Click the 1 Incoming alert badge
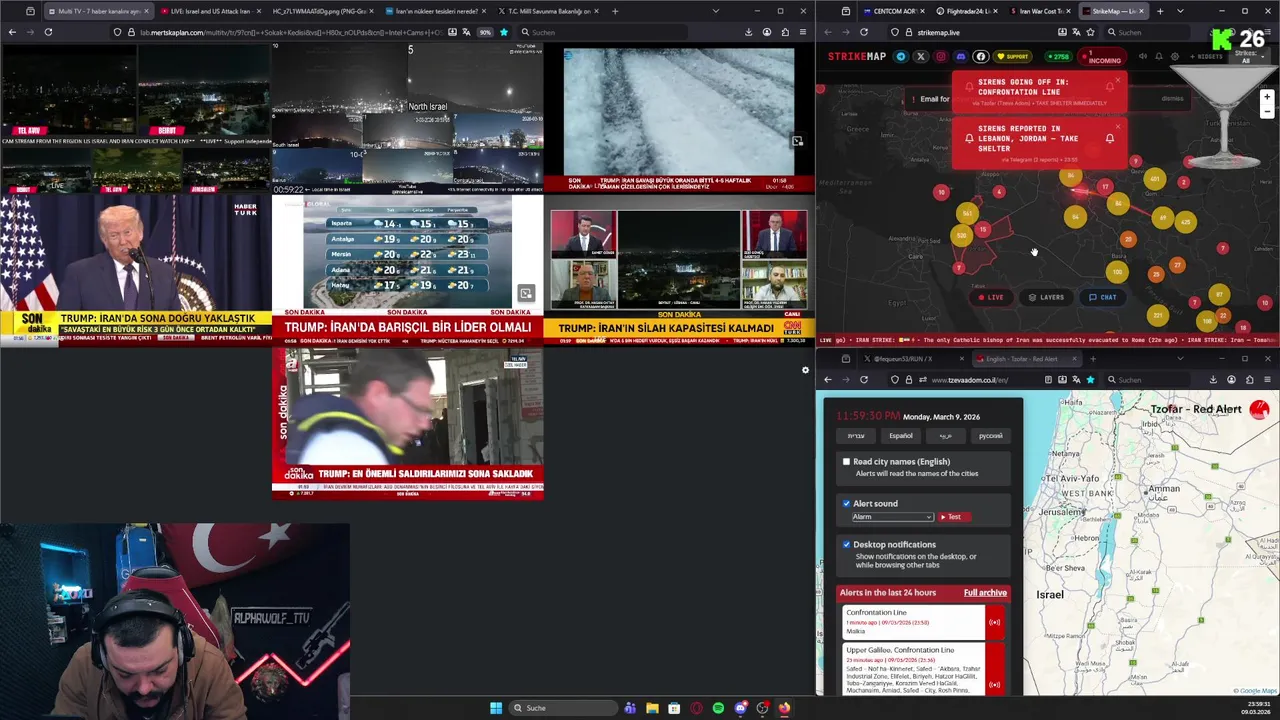This screenshot has height=720, width=1280. click(x=1102, y=56)
